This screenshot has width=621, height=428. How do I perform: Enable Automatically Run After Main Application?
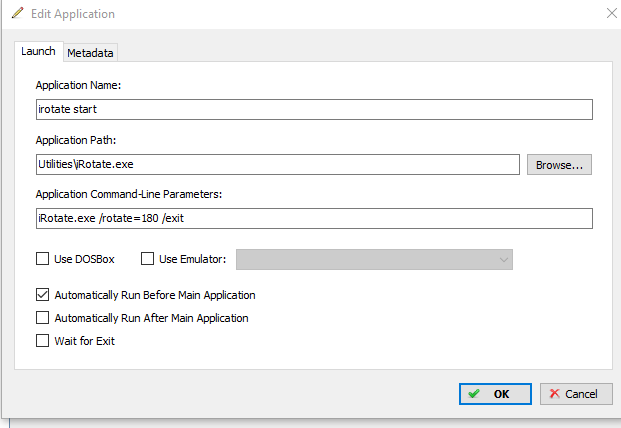tap(42, 318)
